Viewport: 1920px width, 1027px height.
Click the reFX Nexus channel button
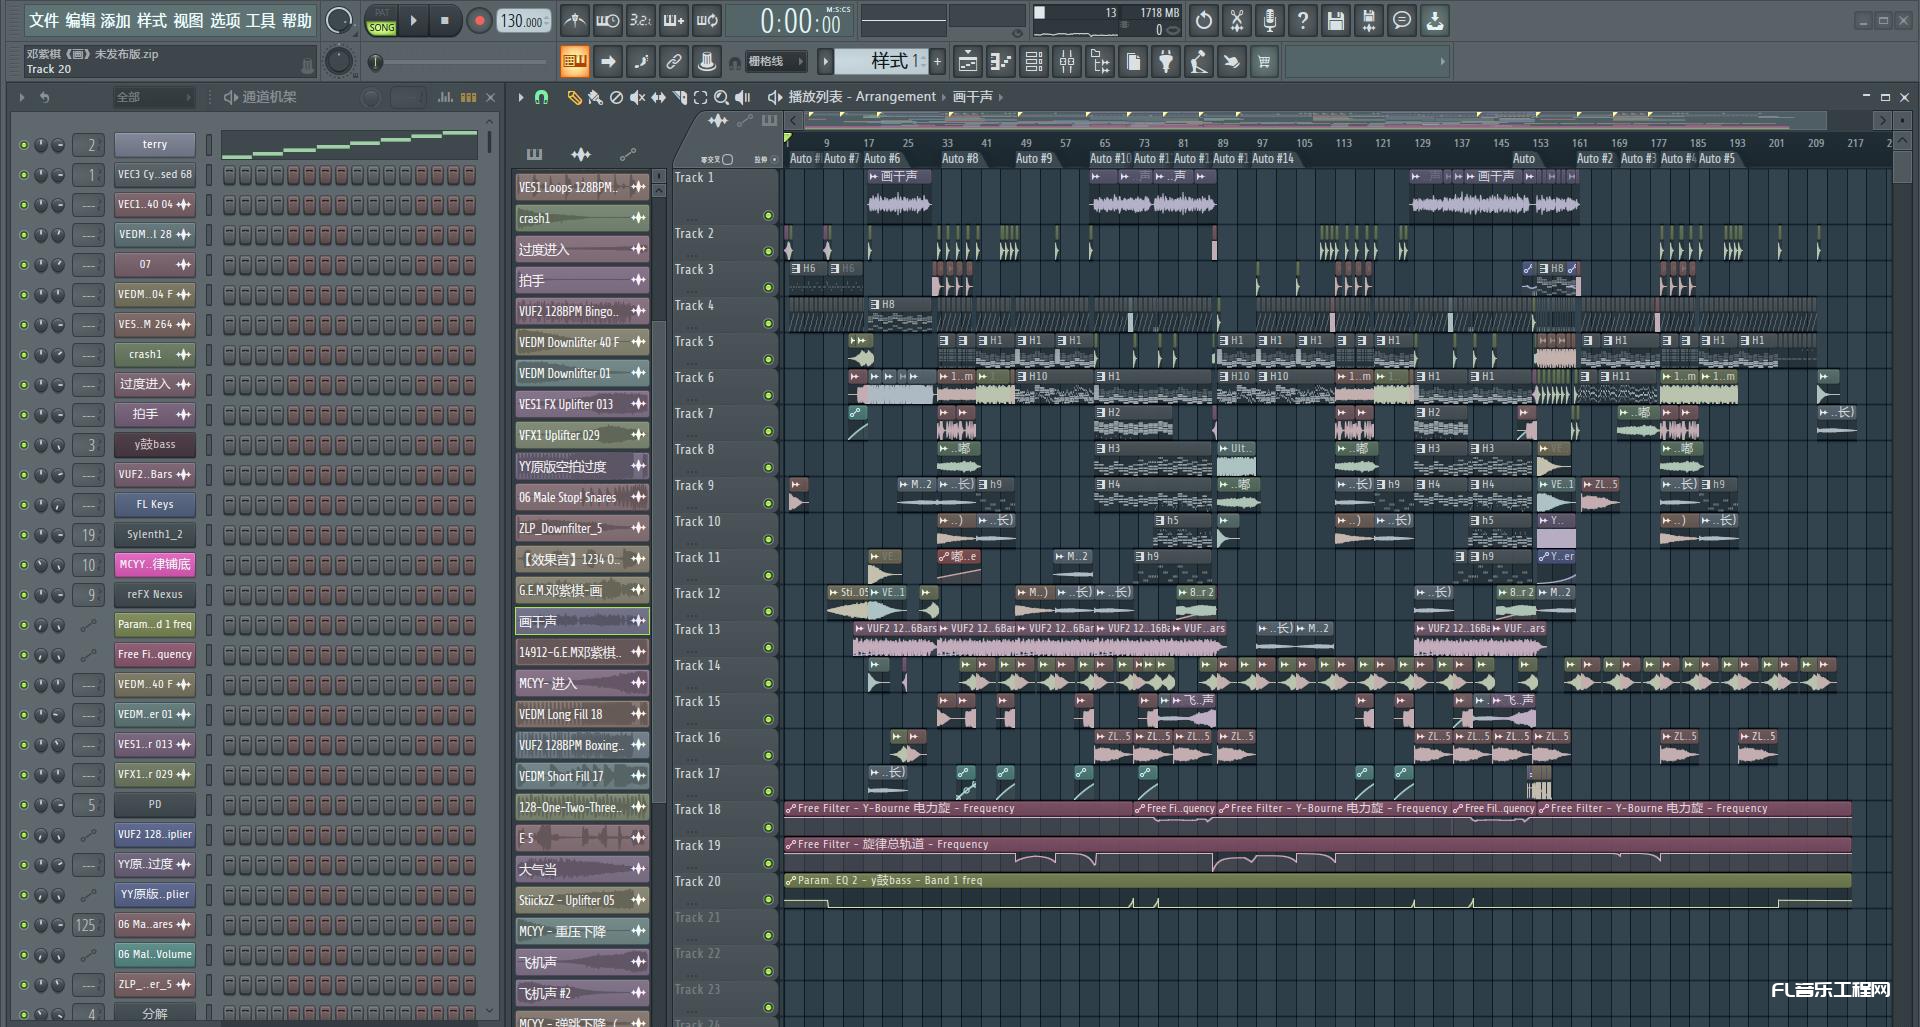154,594
